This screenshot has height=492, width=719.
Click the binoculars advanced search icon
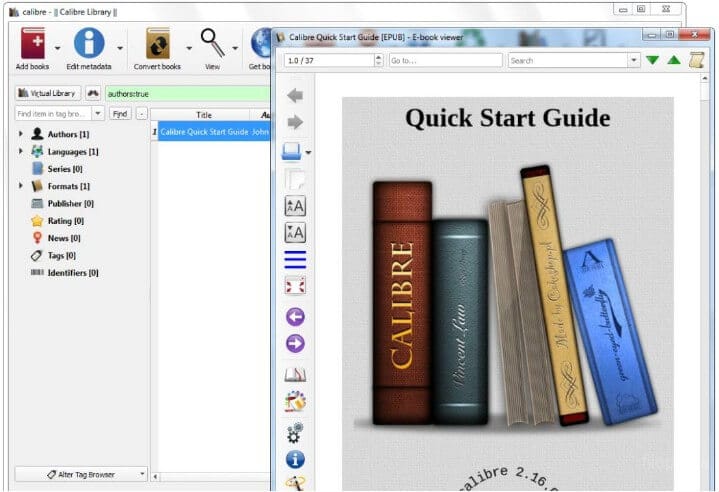click(x=93, y=93)
